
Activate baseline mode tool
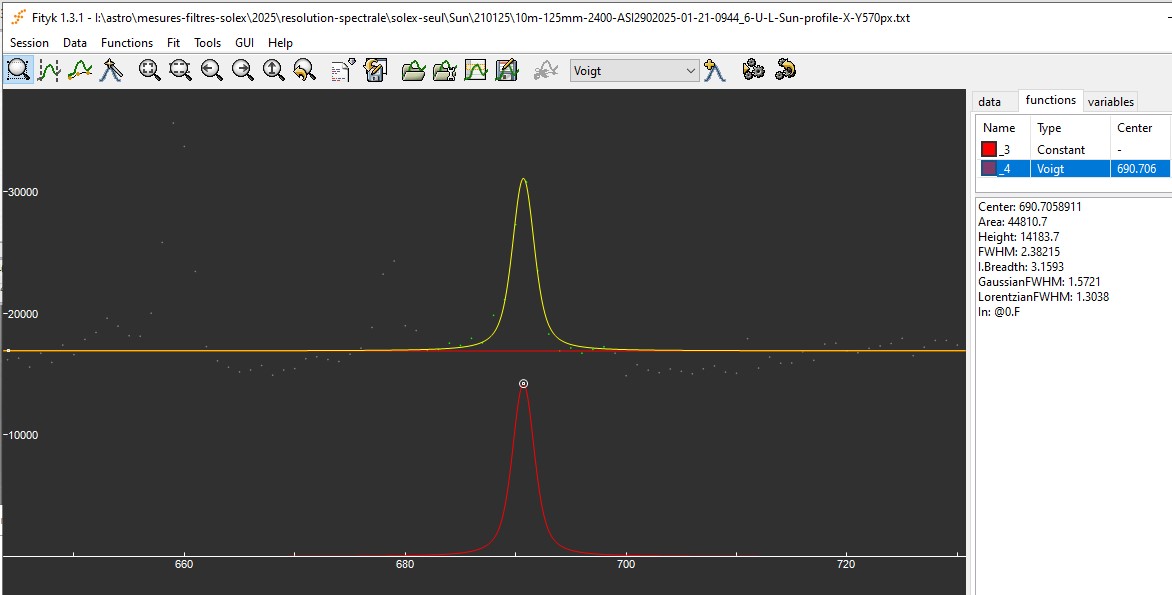coord(80,70)
